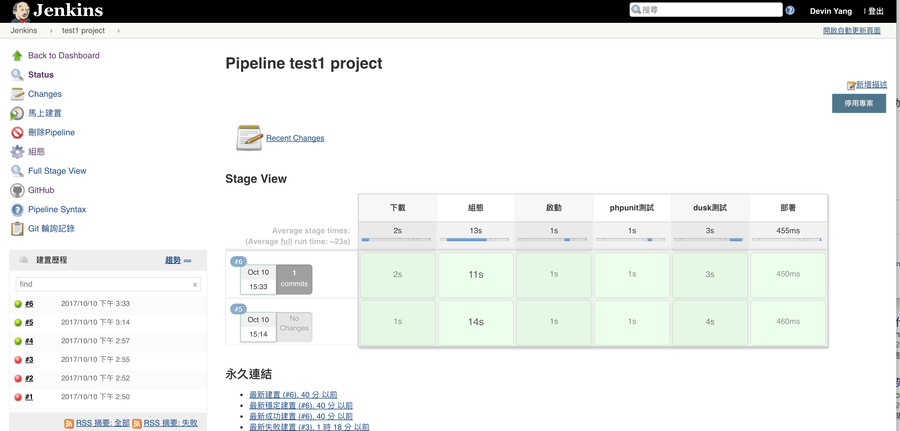Open the test1 project breadcrumb dropdown arrow
The image size is (900, 431).
pos(118,31)
